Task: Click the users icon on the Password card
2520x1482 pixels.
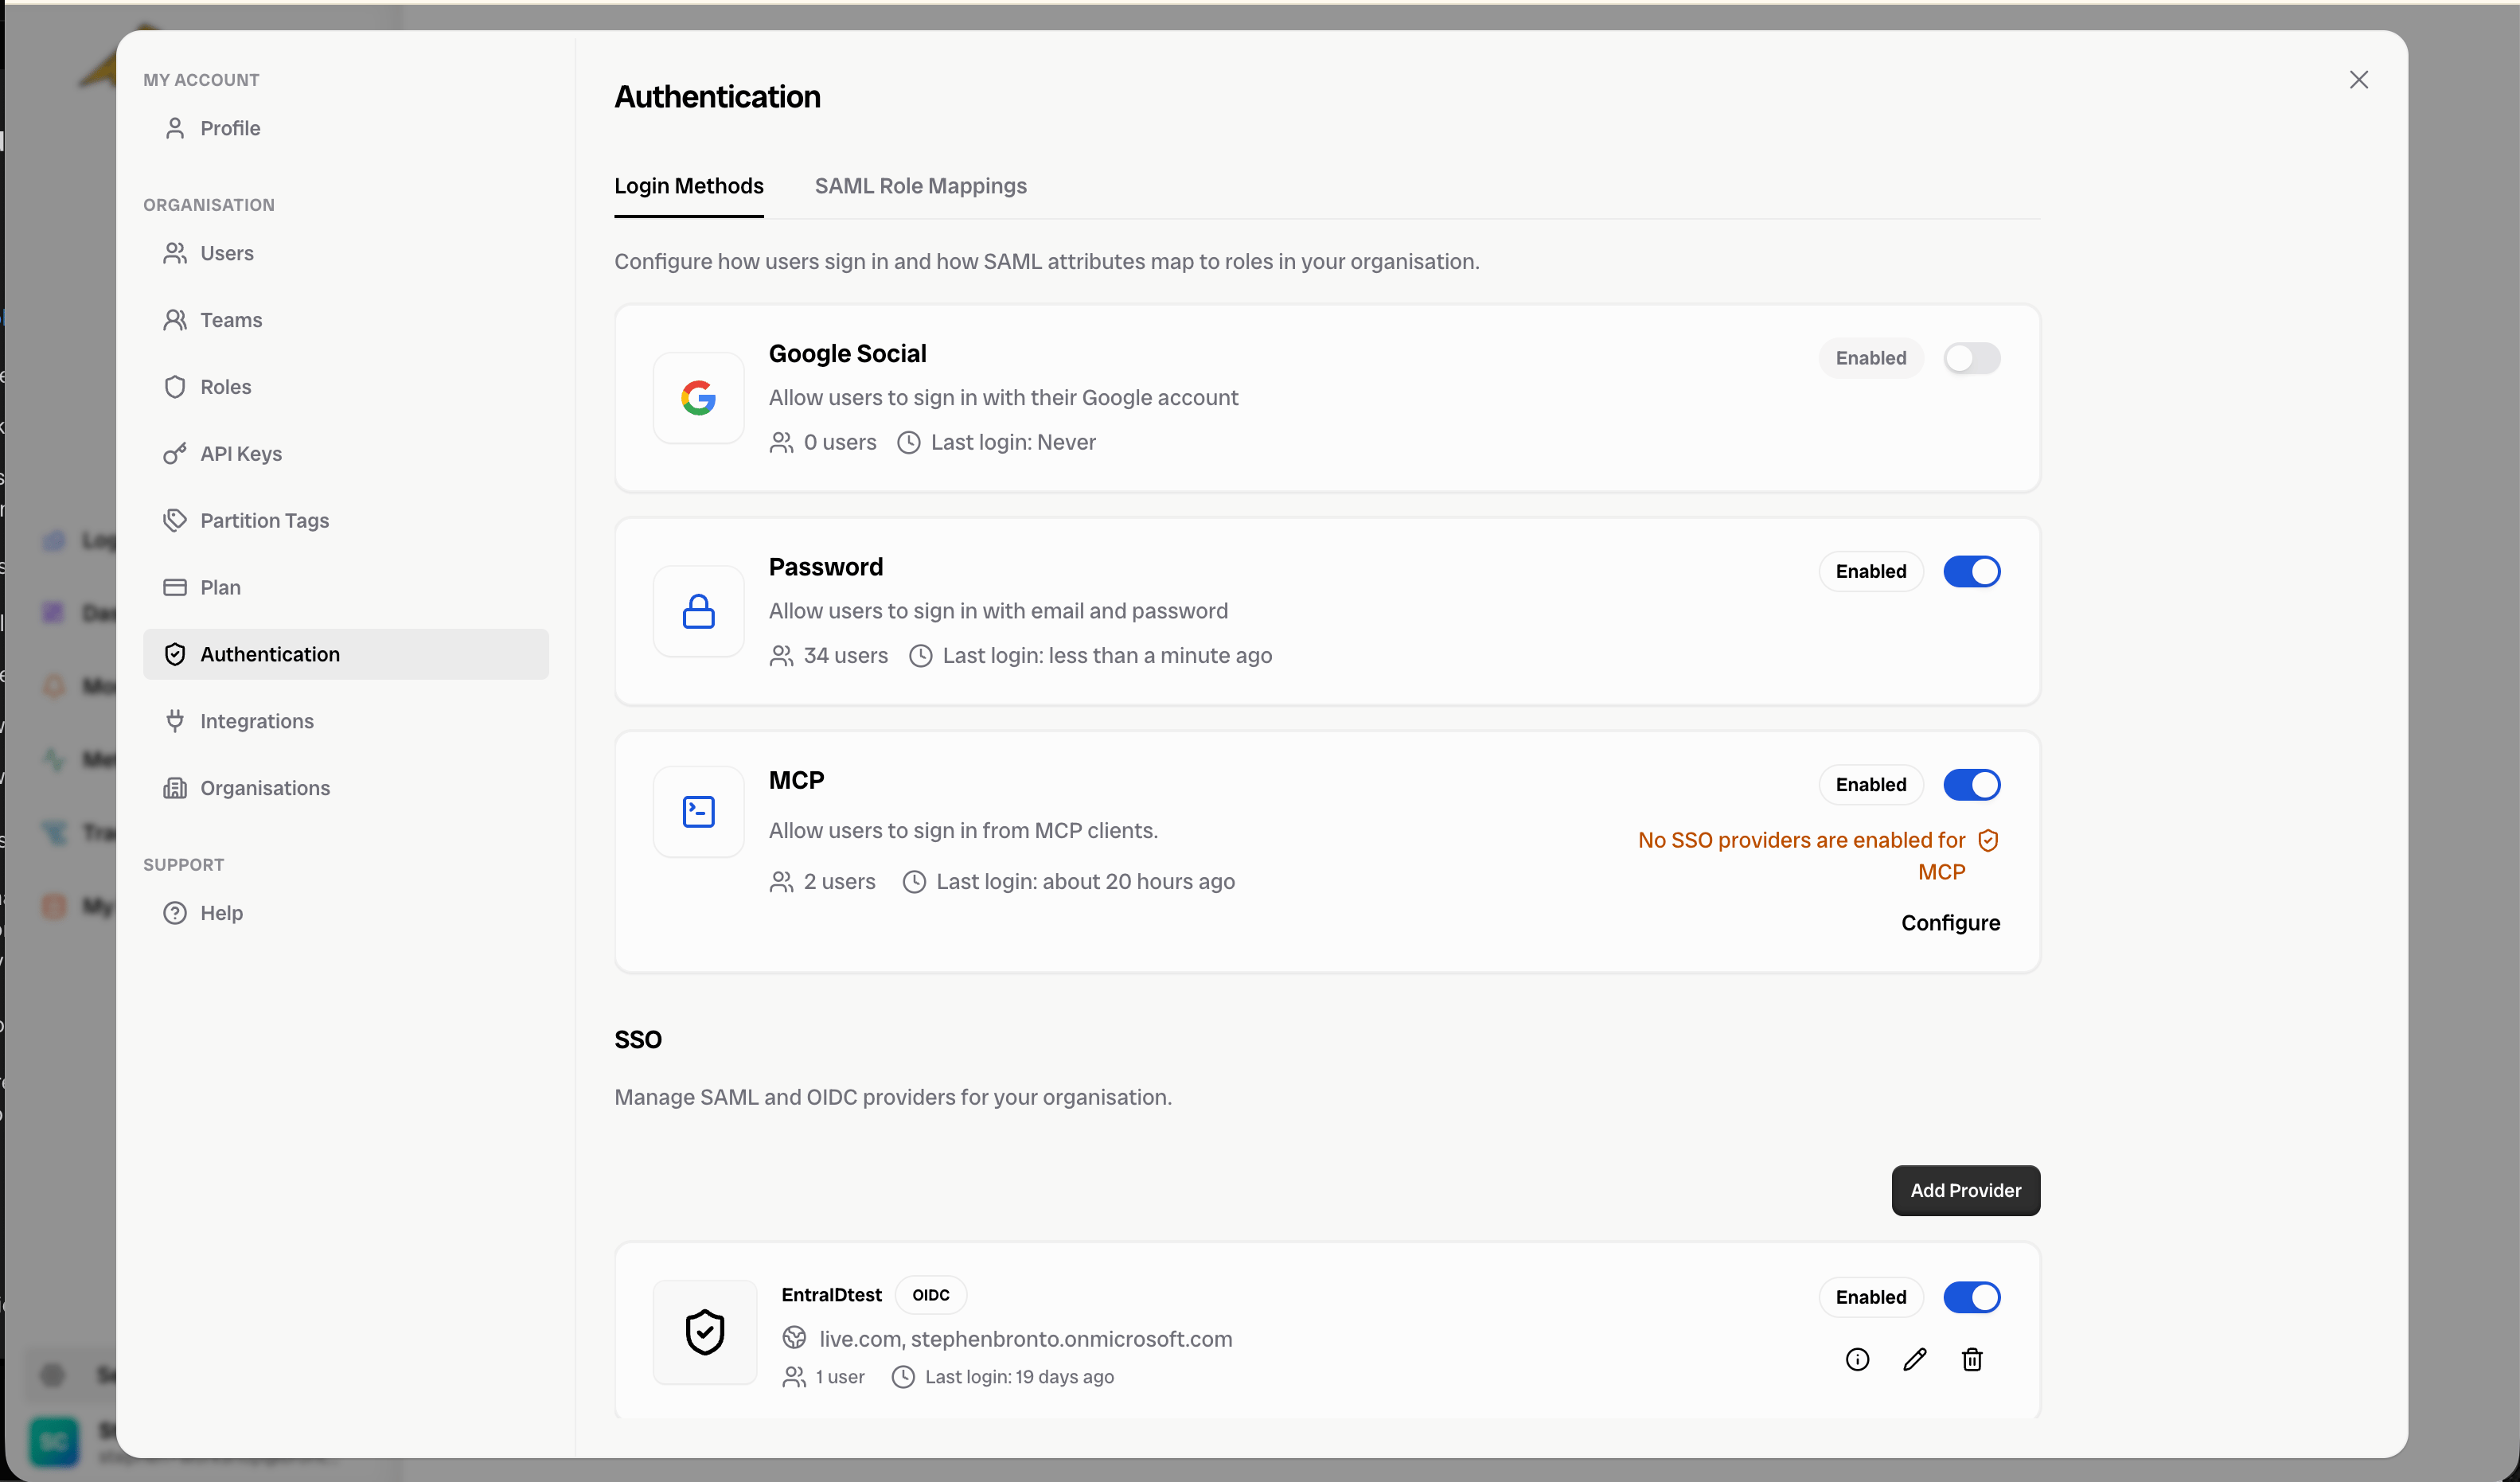Action: [x=781, y=656]
